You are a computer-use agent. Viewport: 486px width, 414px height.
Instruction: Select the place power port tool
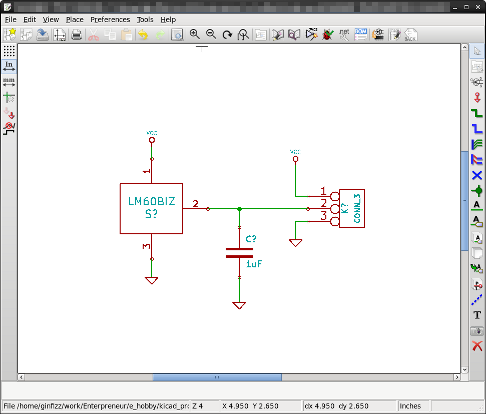point(477,98)
